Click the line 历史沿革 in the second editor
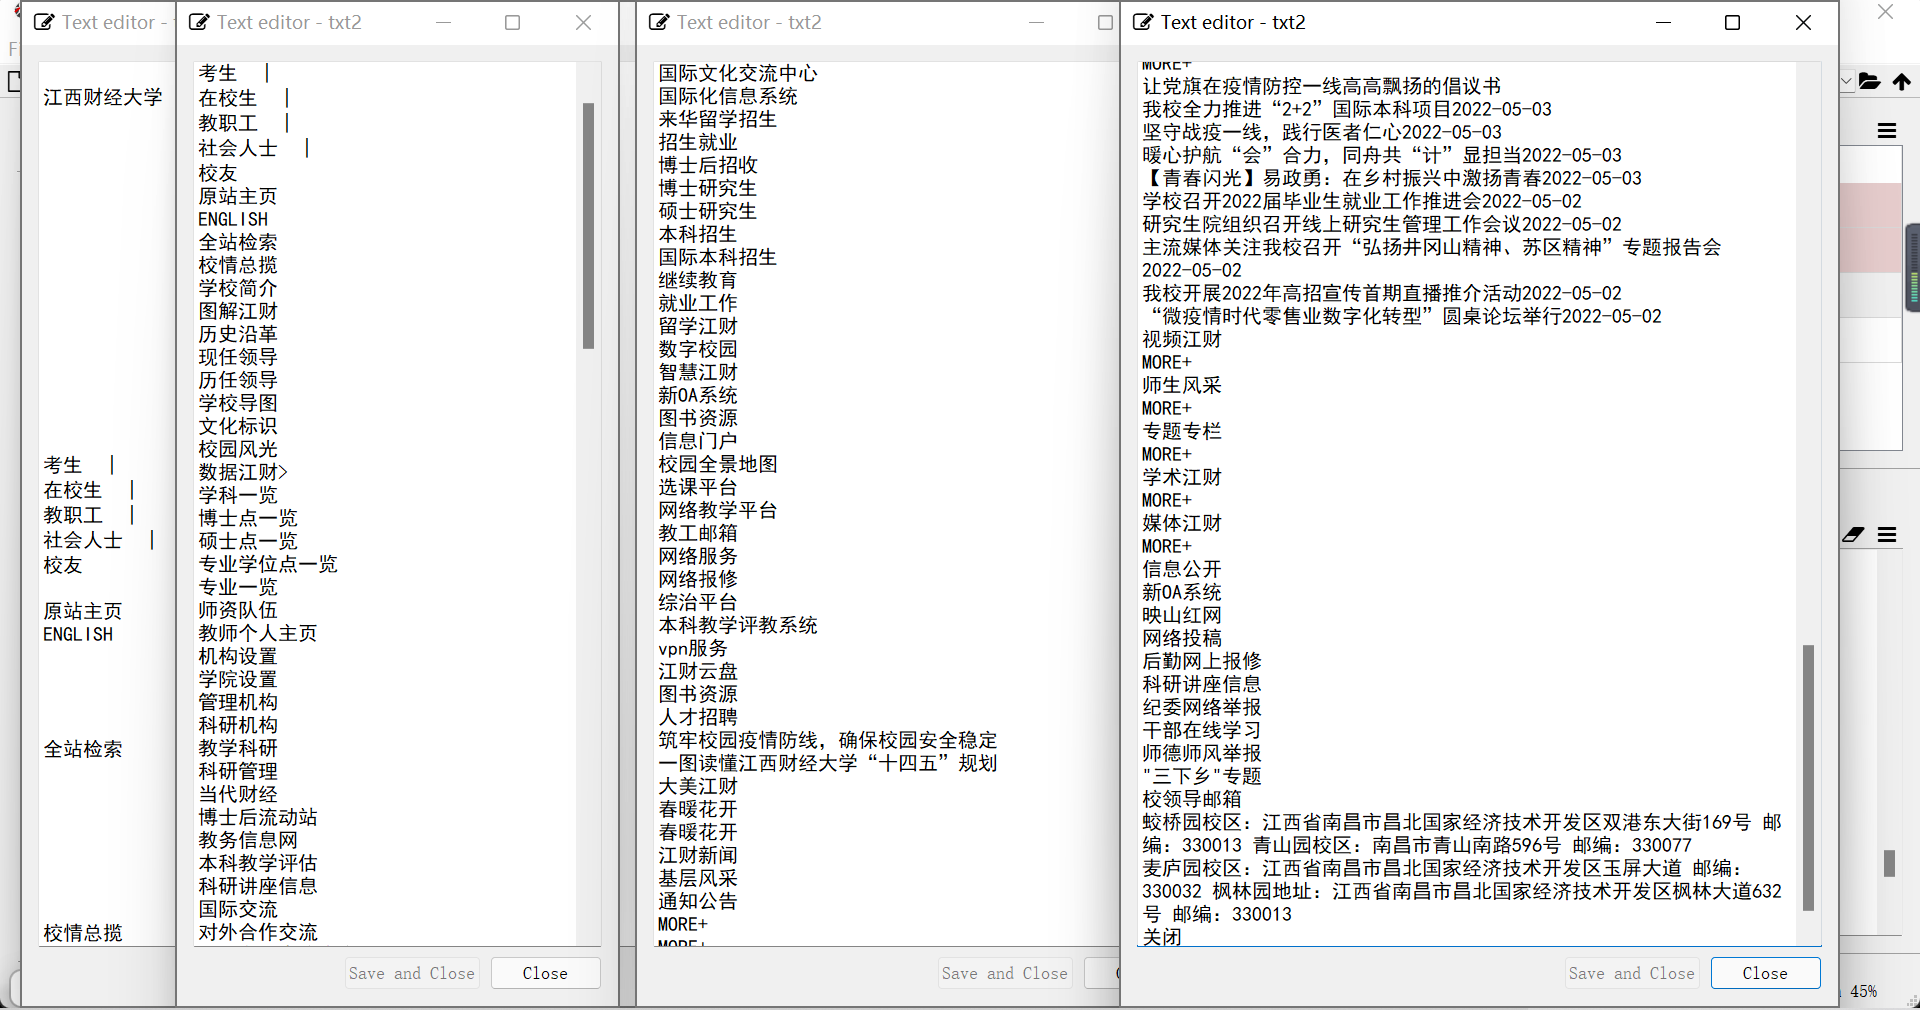 pos(238,334)
